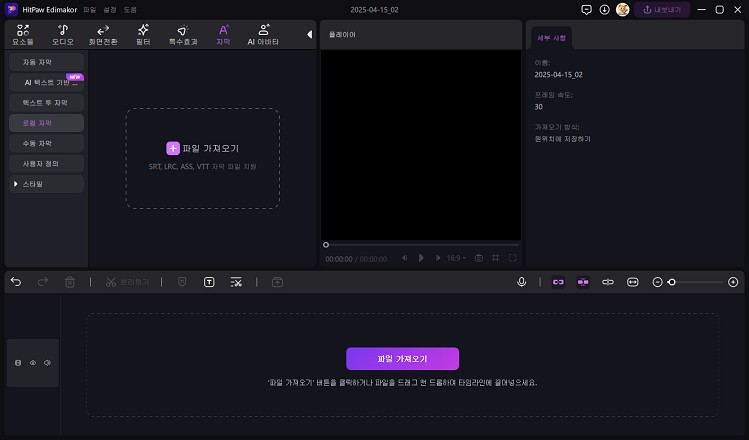Click the 분리하기 split tool
The height and width of the screenshot is (440, 749).
click(x=128, y=282)
